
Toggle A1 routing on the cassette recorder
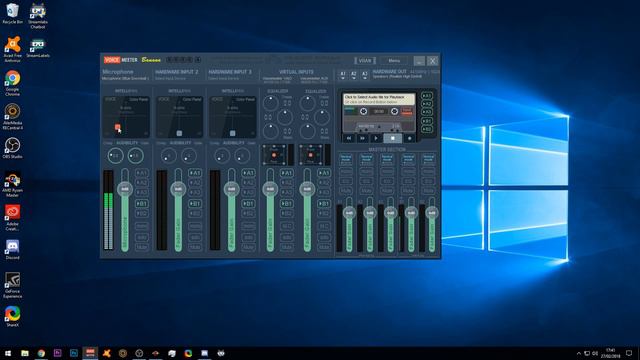click(427, 96)
